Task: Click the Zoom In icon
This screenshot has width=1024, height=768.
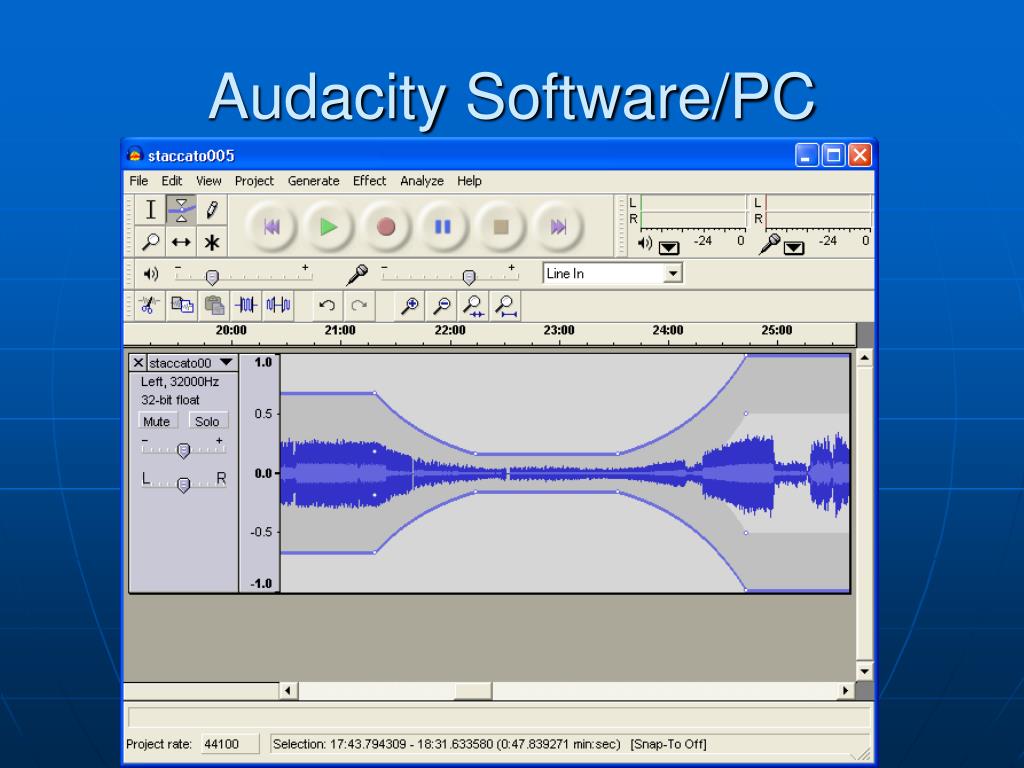Action: [409, 305]
